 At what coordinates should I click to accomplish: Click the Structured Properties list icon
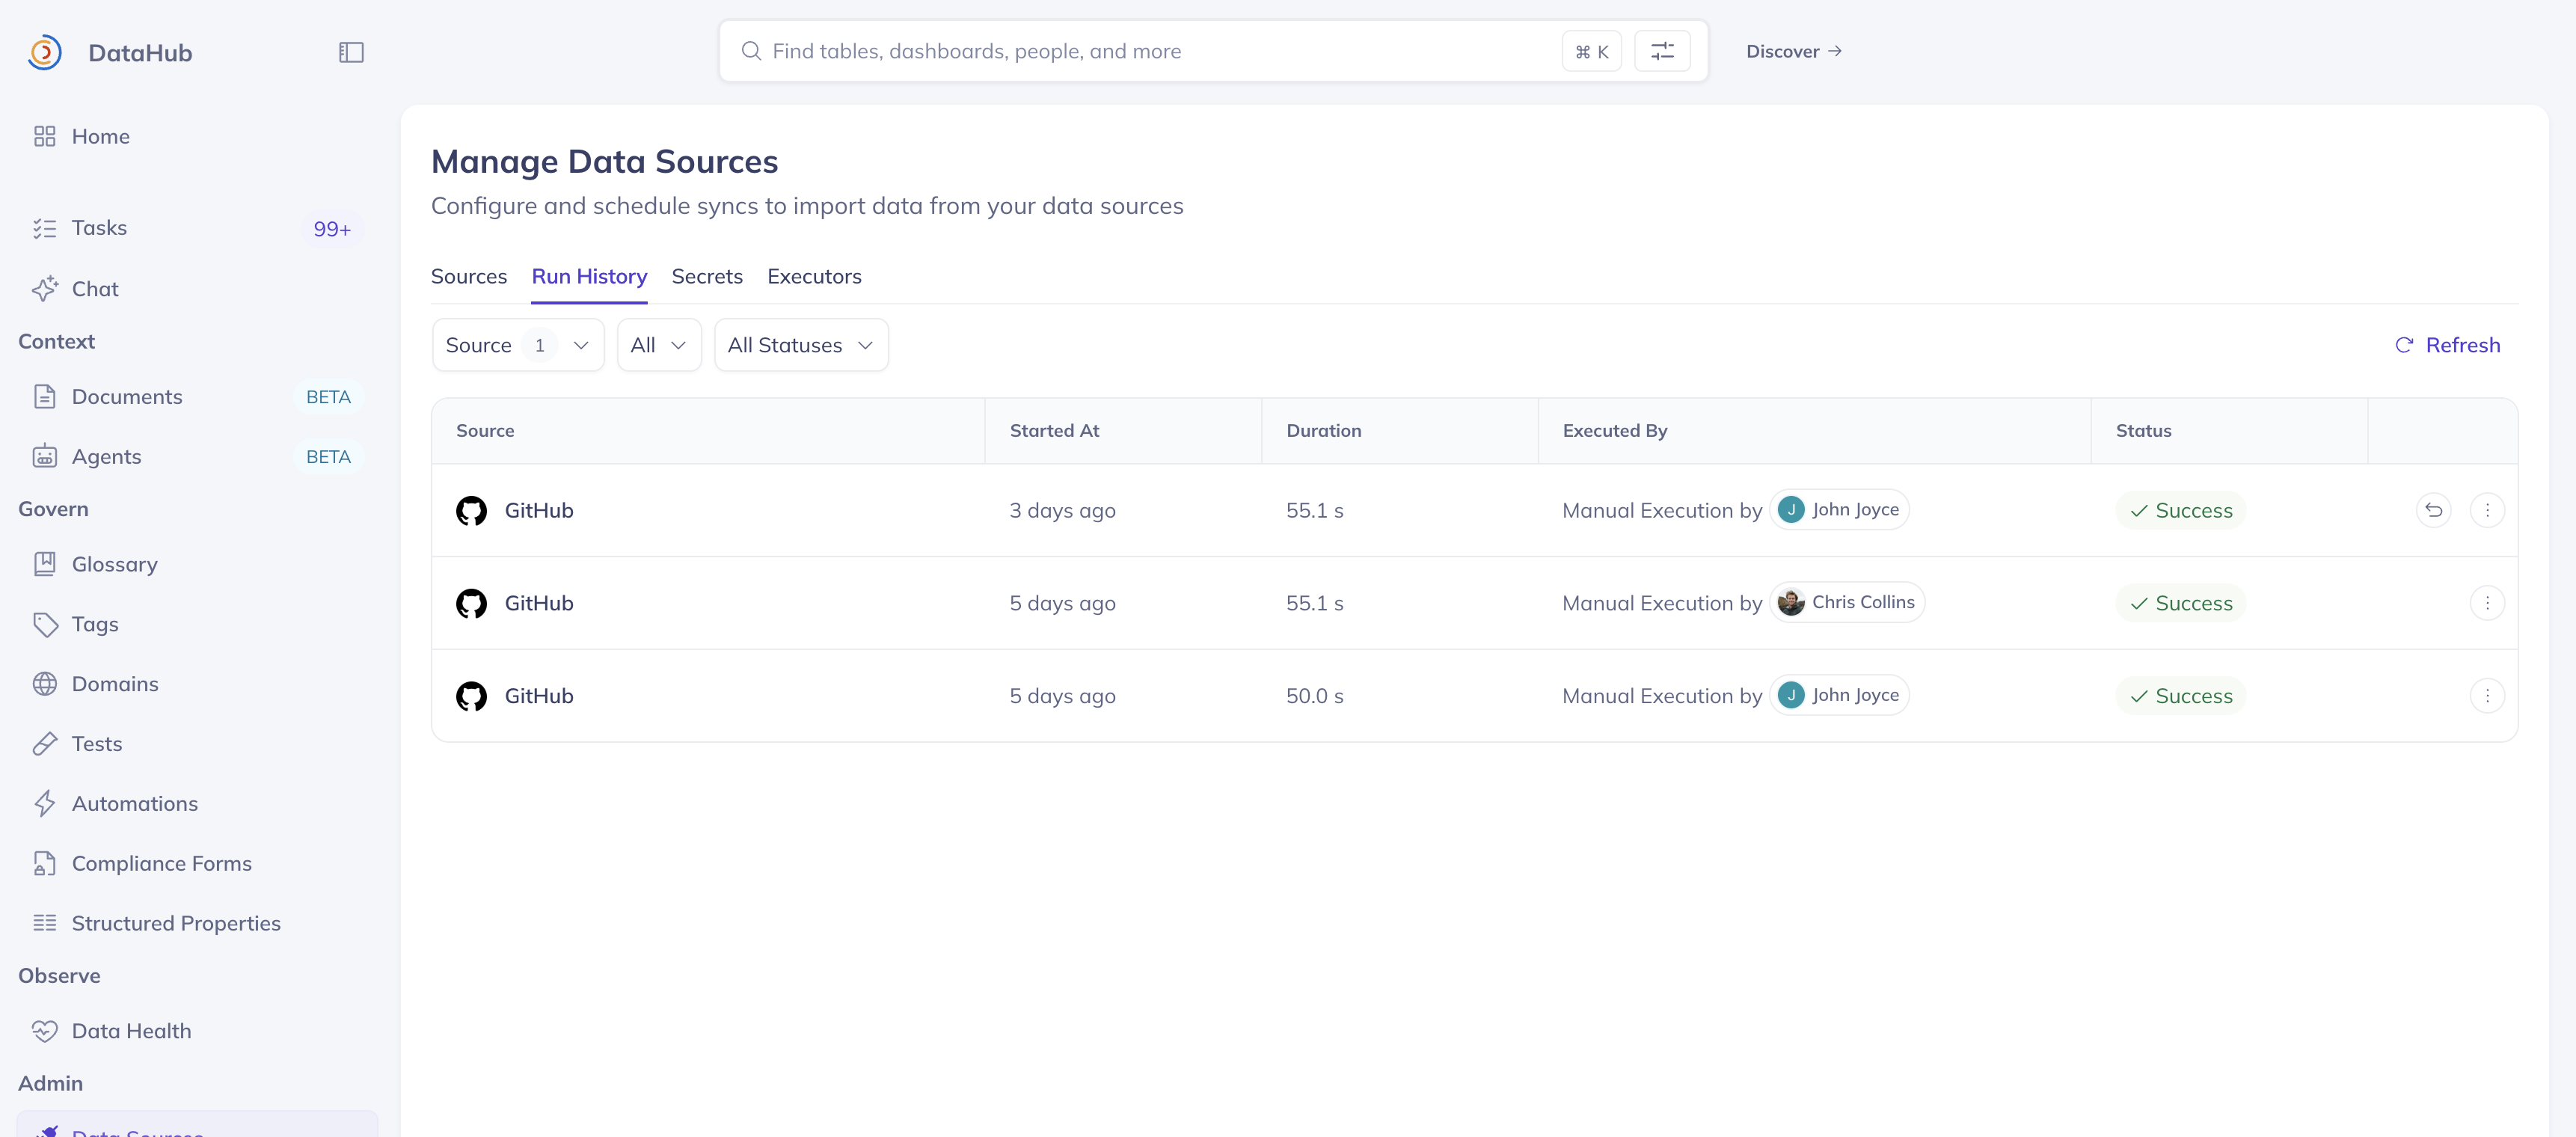coord(45,923)
